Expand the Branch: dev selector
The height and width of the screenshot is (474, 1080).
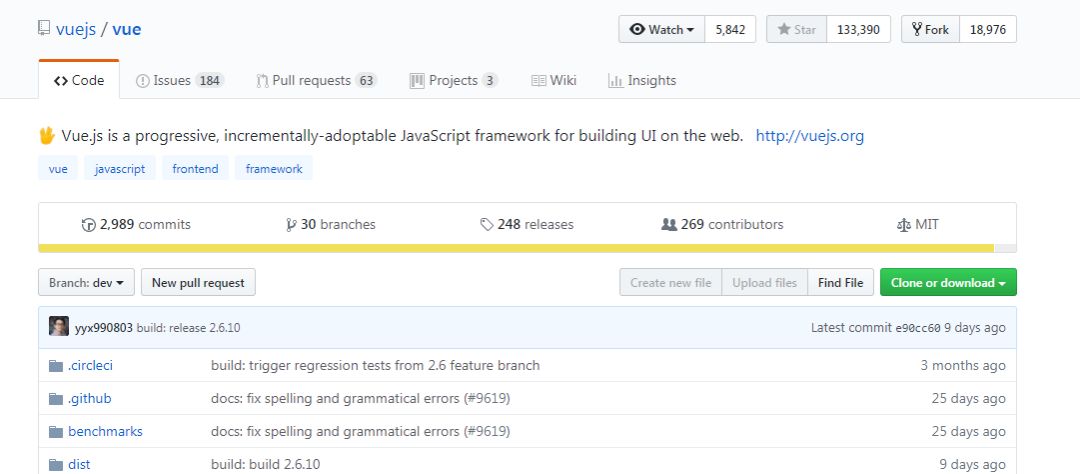click(x=86, y=283)
